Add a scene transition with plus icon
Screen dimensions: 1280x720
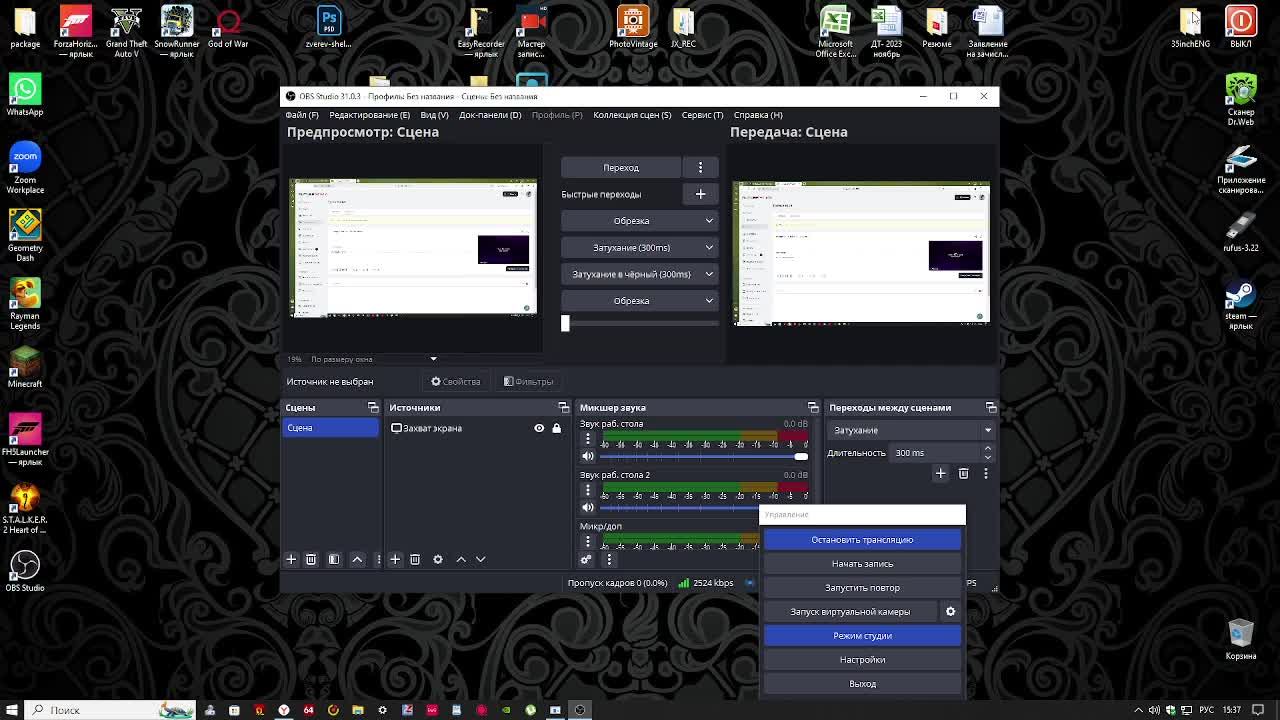tap(940, 473)
